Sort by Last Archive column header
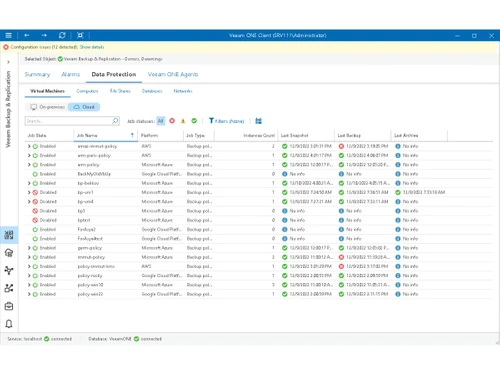The width and height of the screenshot is (500, 375). (x=419, y=135)
